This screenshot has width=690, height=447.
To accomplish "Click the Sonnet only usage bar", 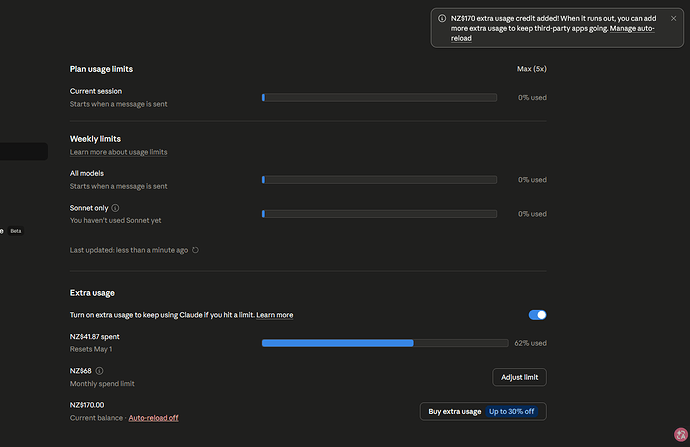I will tap(379, 214).
